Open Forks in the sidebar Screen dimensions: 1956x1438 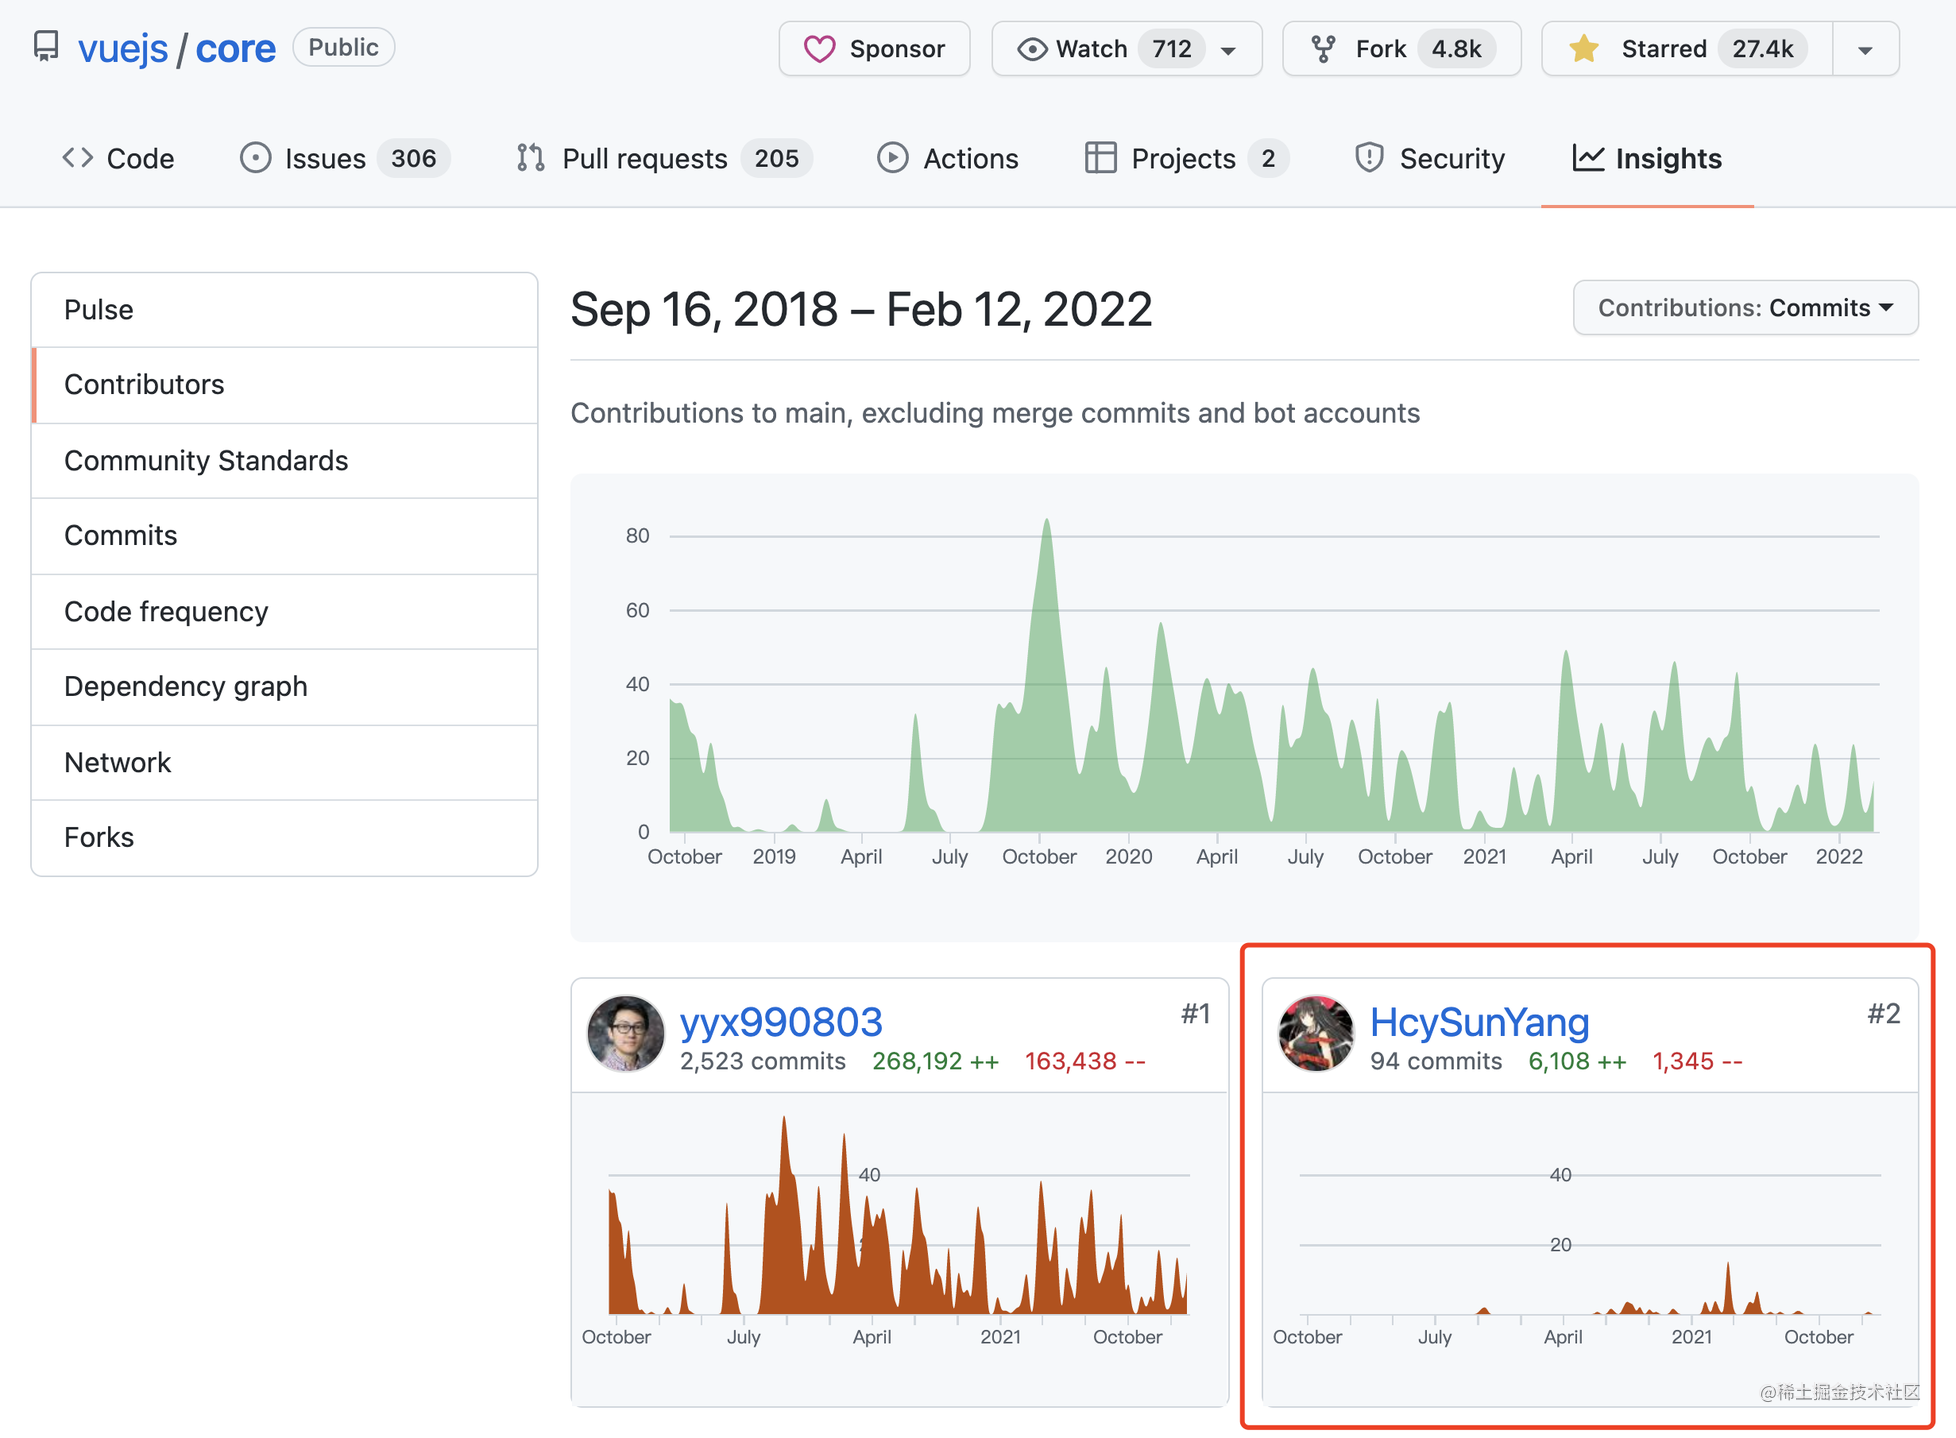click(x=285, y=838)
